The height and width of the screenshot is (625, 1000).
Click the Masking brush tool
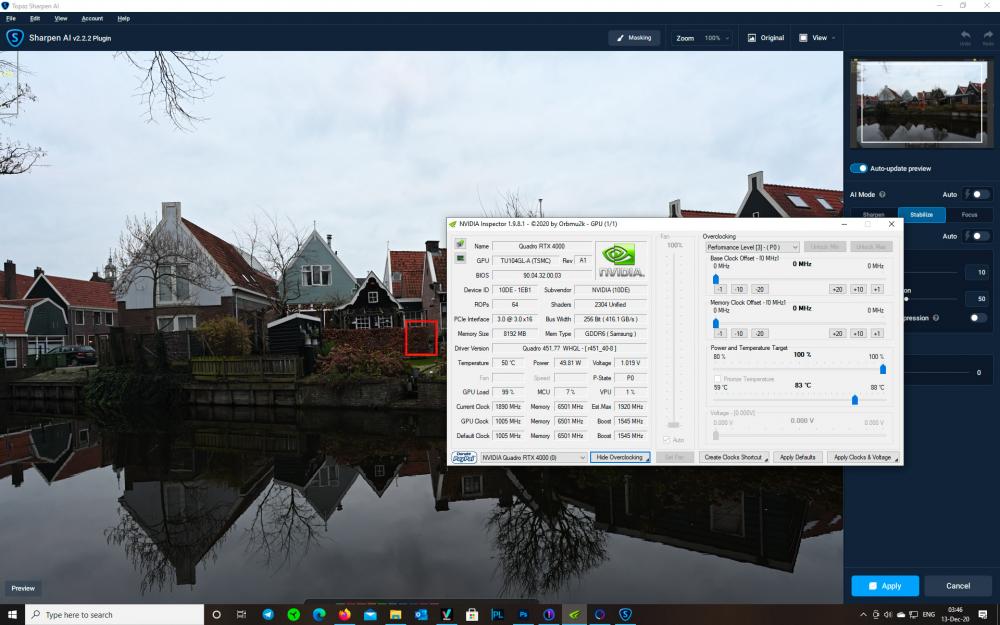click(634, 38)
